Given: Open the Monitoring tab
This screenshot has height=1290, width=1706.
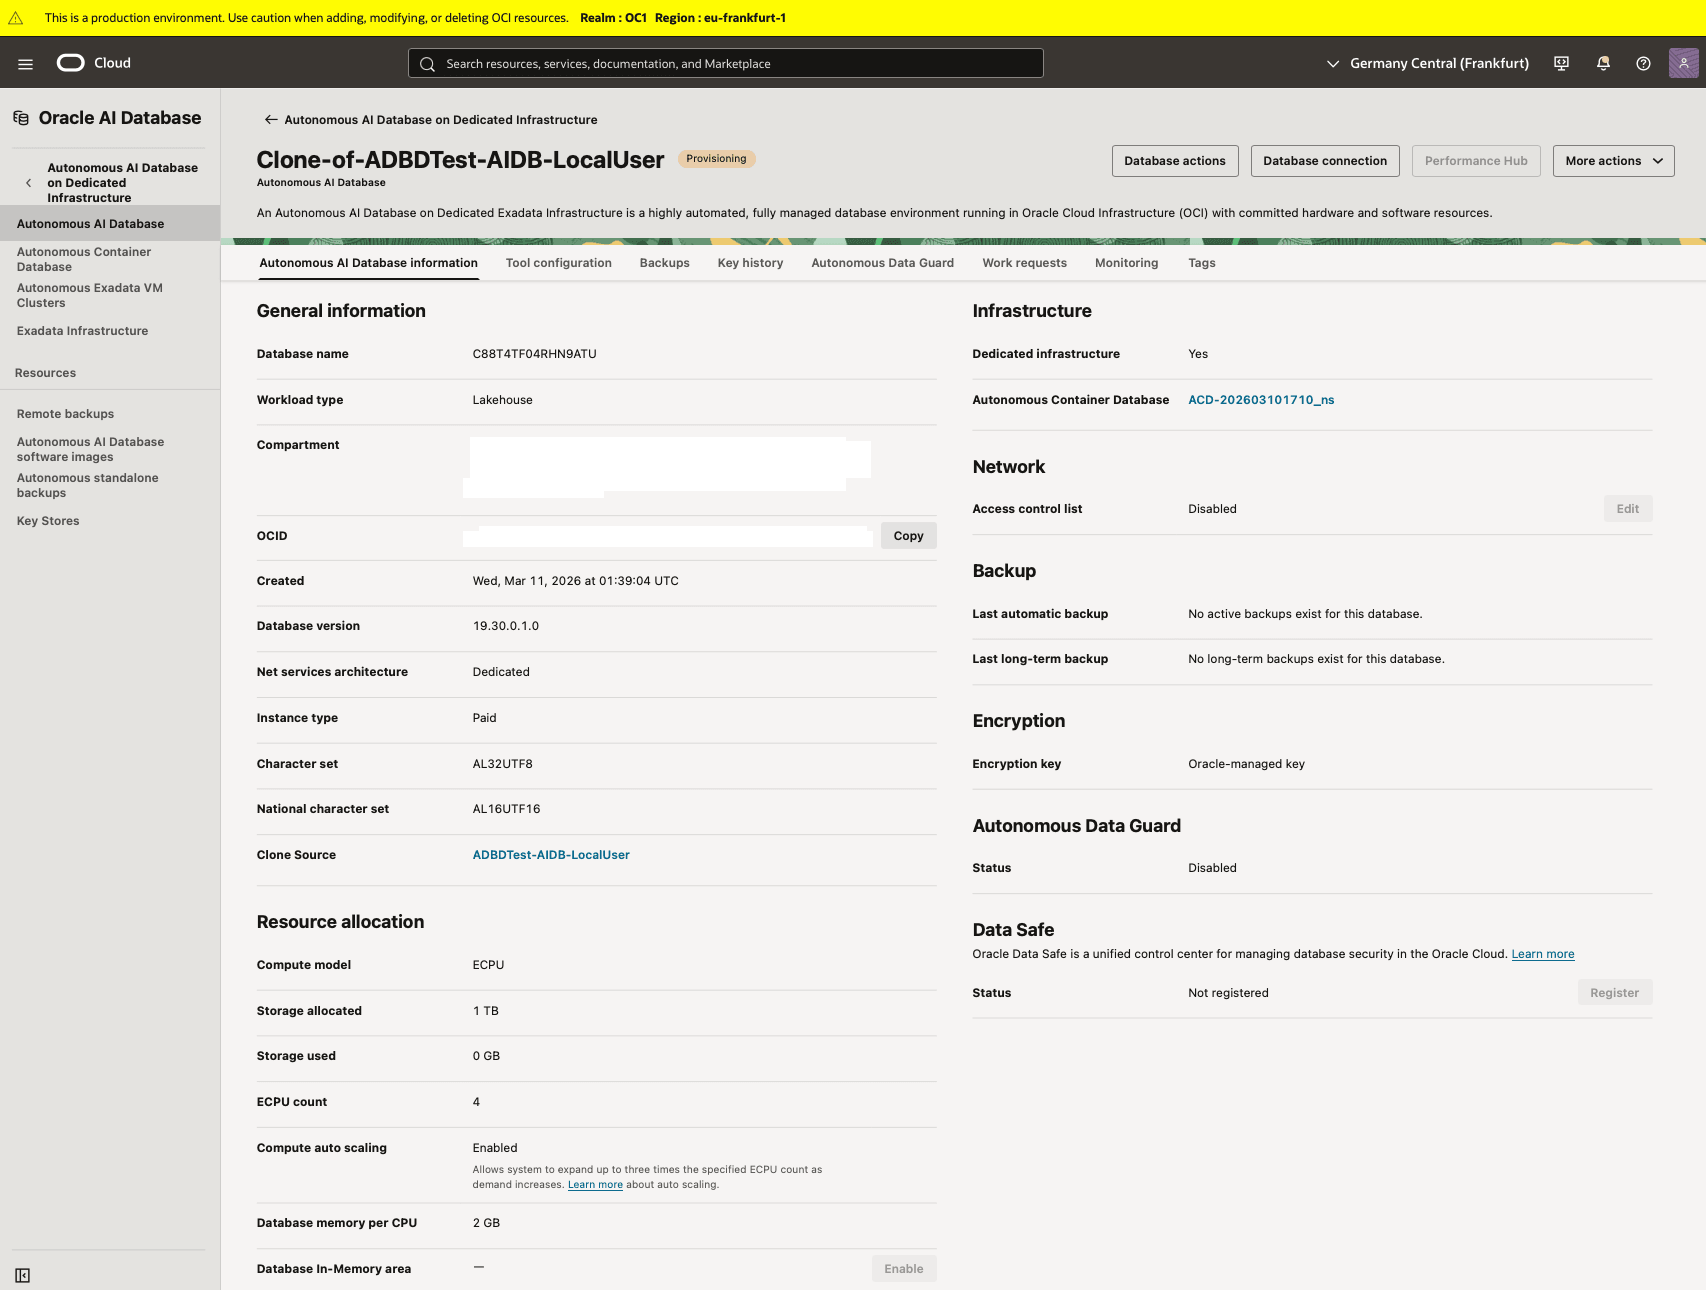Looking at the screenshot, I should click(x=1126, y=263).
